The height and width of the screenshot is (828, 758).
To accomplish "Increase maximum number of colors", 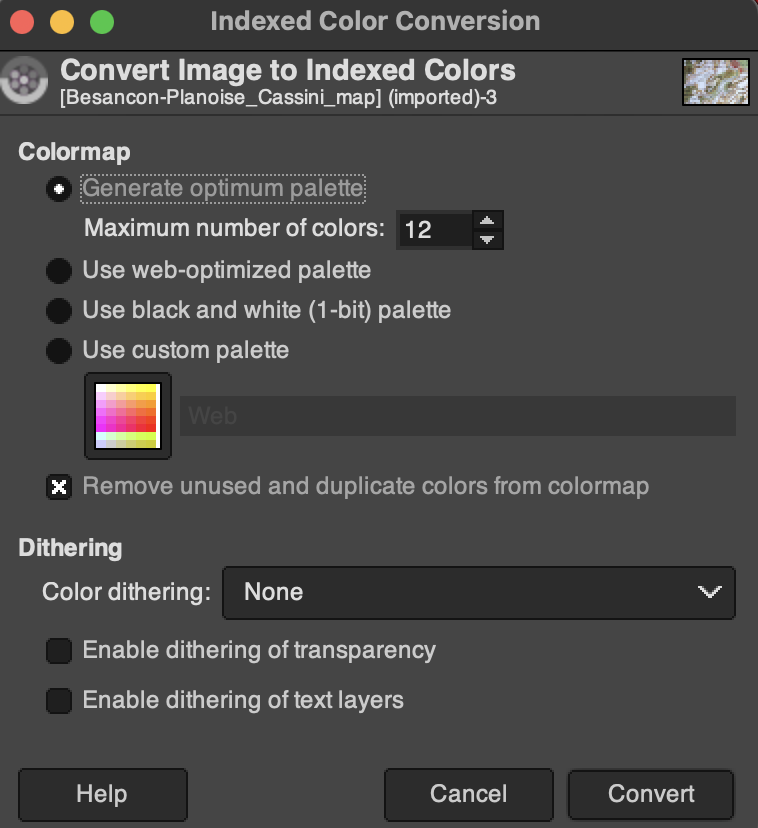I will pyautogui.click(x=487, y=221).
